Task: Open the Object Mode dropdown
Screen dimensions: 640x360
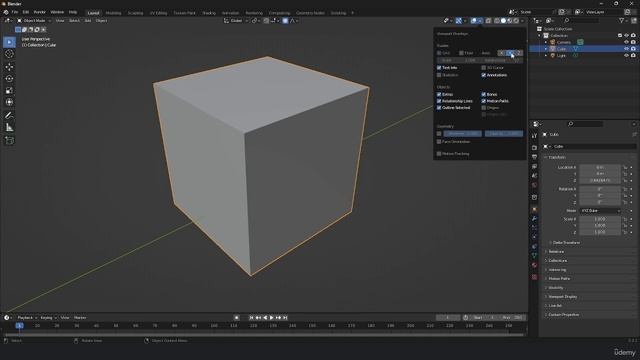Action: click(x=34, y=20)
